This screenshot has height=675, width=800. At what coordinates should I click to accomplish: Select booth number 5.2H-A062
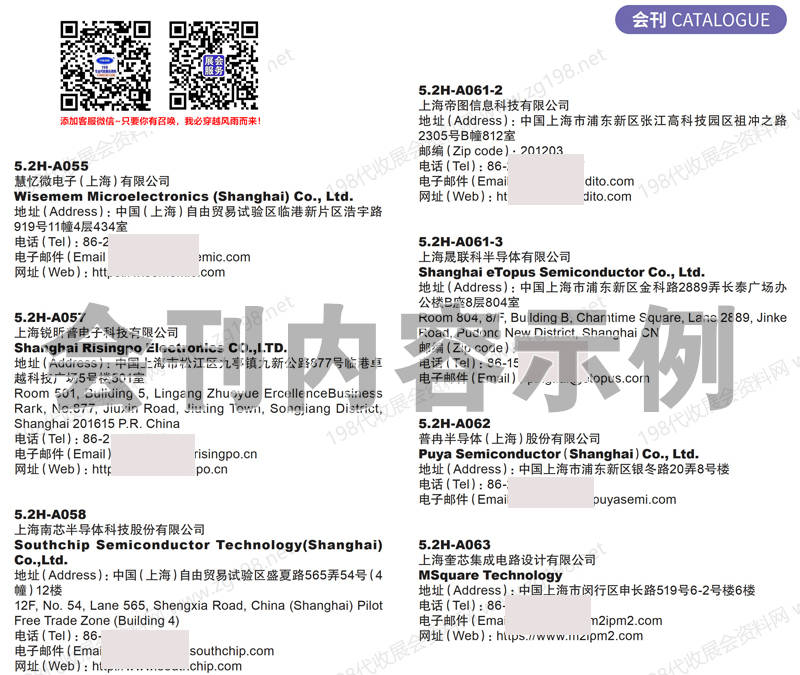[454, 423]
